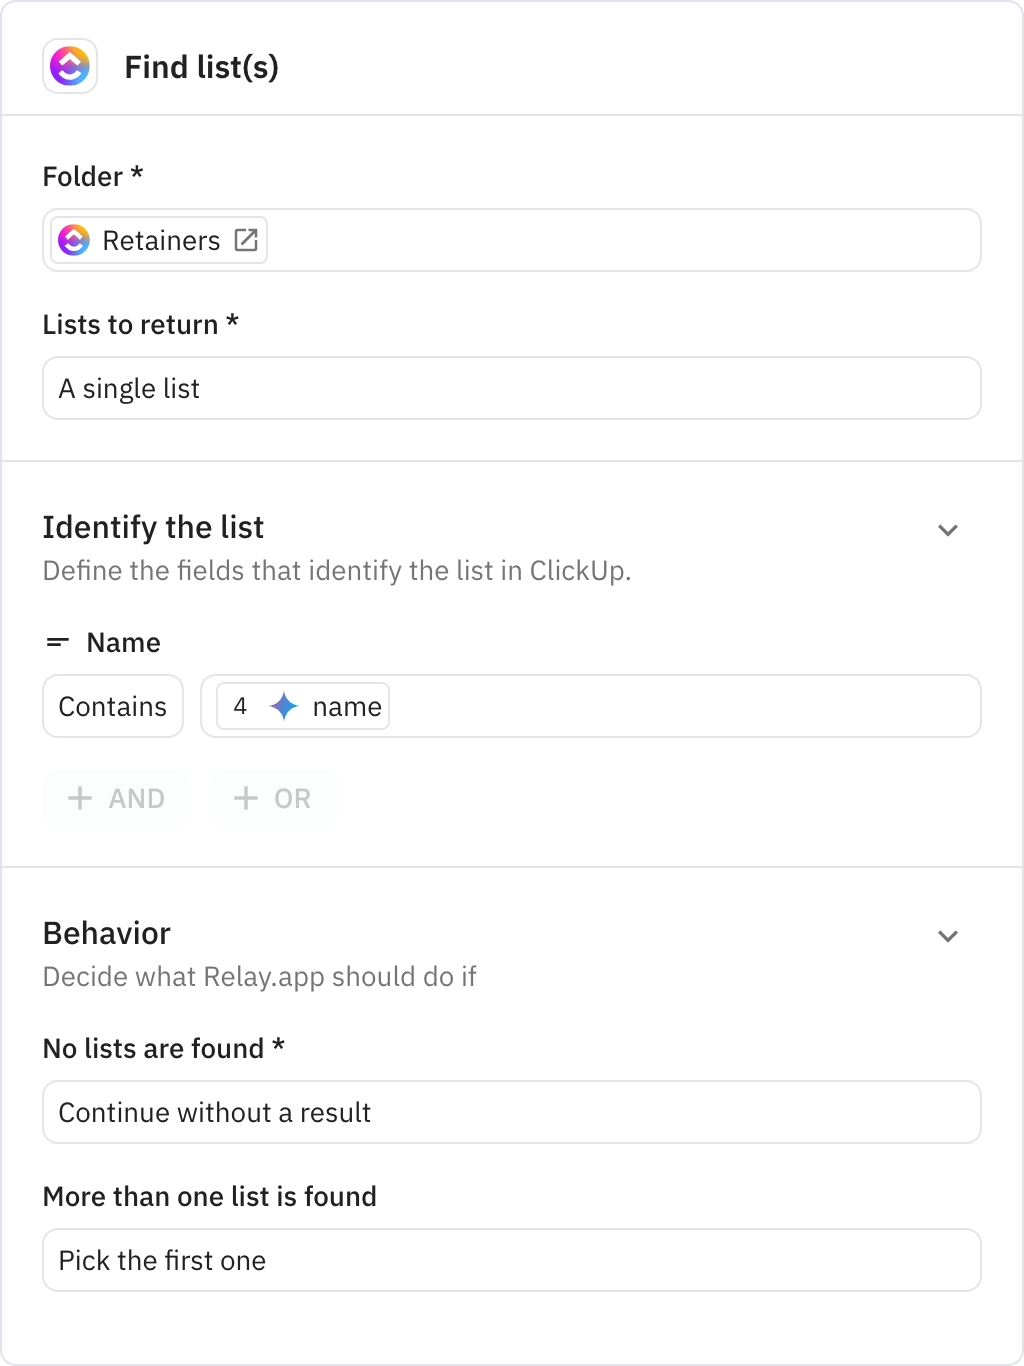Image resolution: width=1024 pixels, height=1366 pixels.
Task: Open the "No lists are found" behavior dropdown
Action: coord(511,1112)
